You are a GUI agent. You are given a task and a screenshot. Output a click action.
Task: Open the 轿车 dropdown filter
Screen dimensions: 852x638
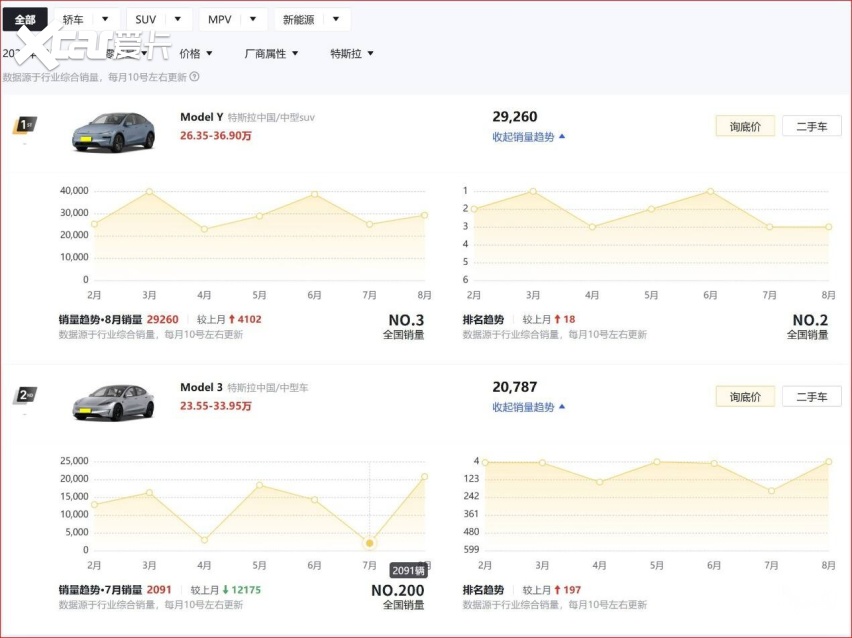[85, 20]
